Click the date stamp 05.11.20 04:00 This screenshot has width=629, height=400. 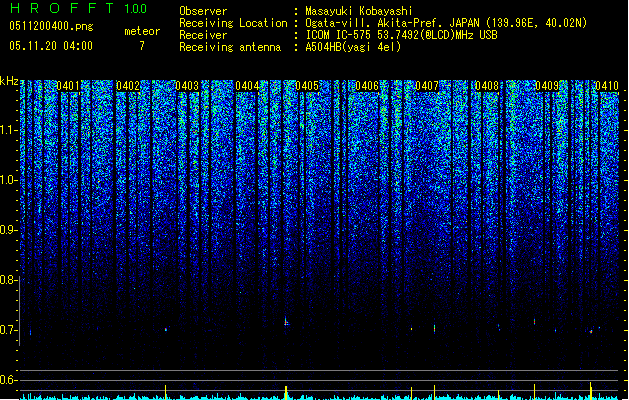click(x=51, y=46)
